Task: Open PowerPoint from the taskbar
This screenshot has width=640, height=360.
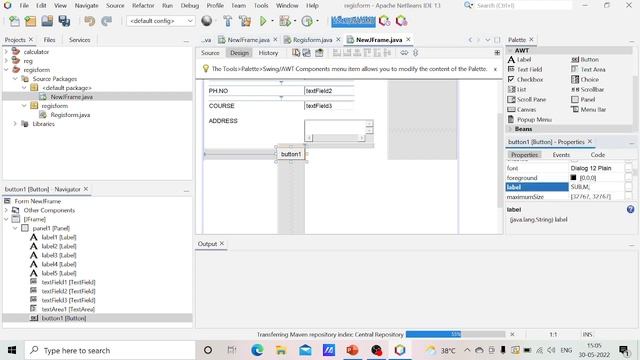Action: pyautogui.click(x=352, y=350)
